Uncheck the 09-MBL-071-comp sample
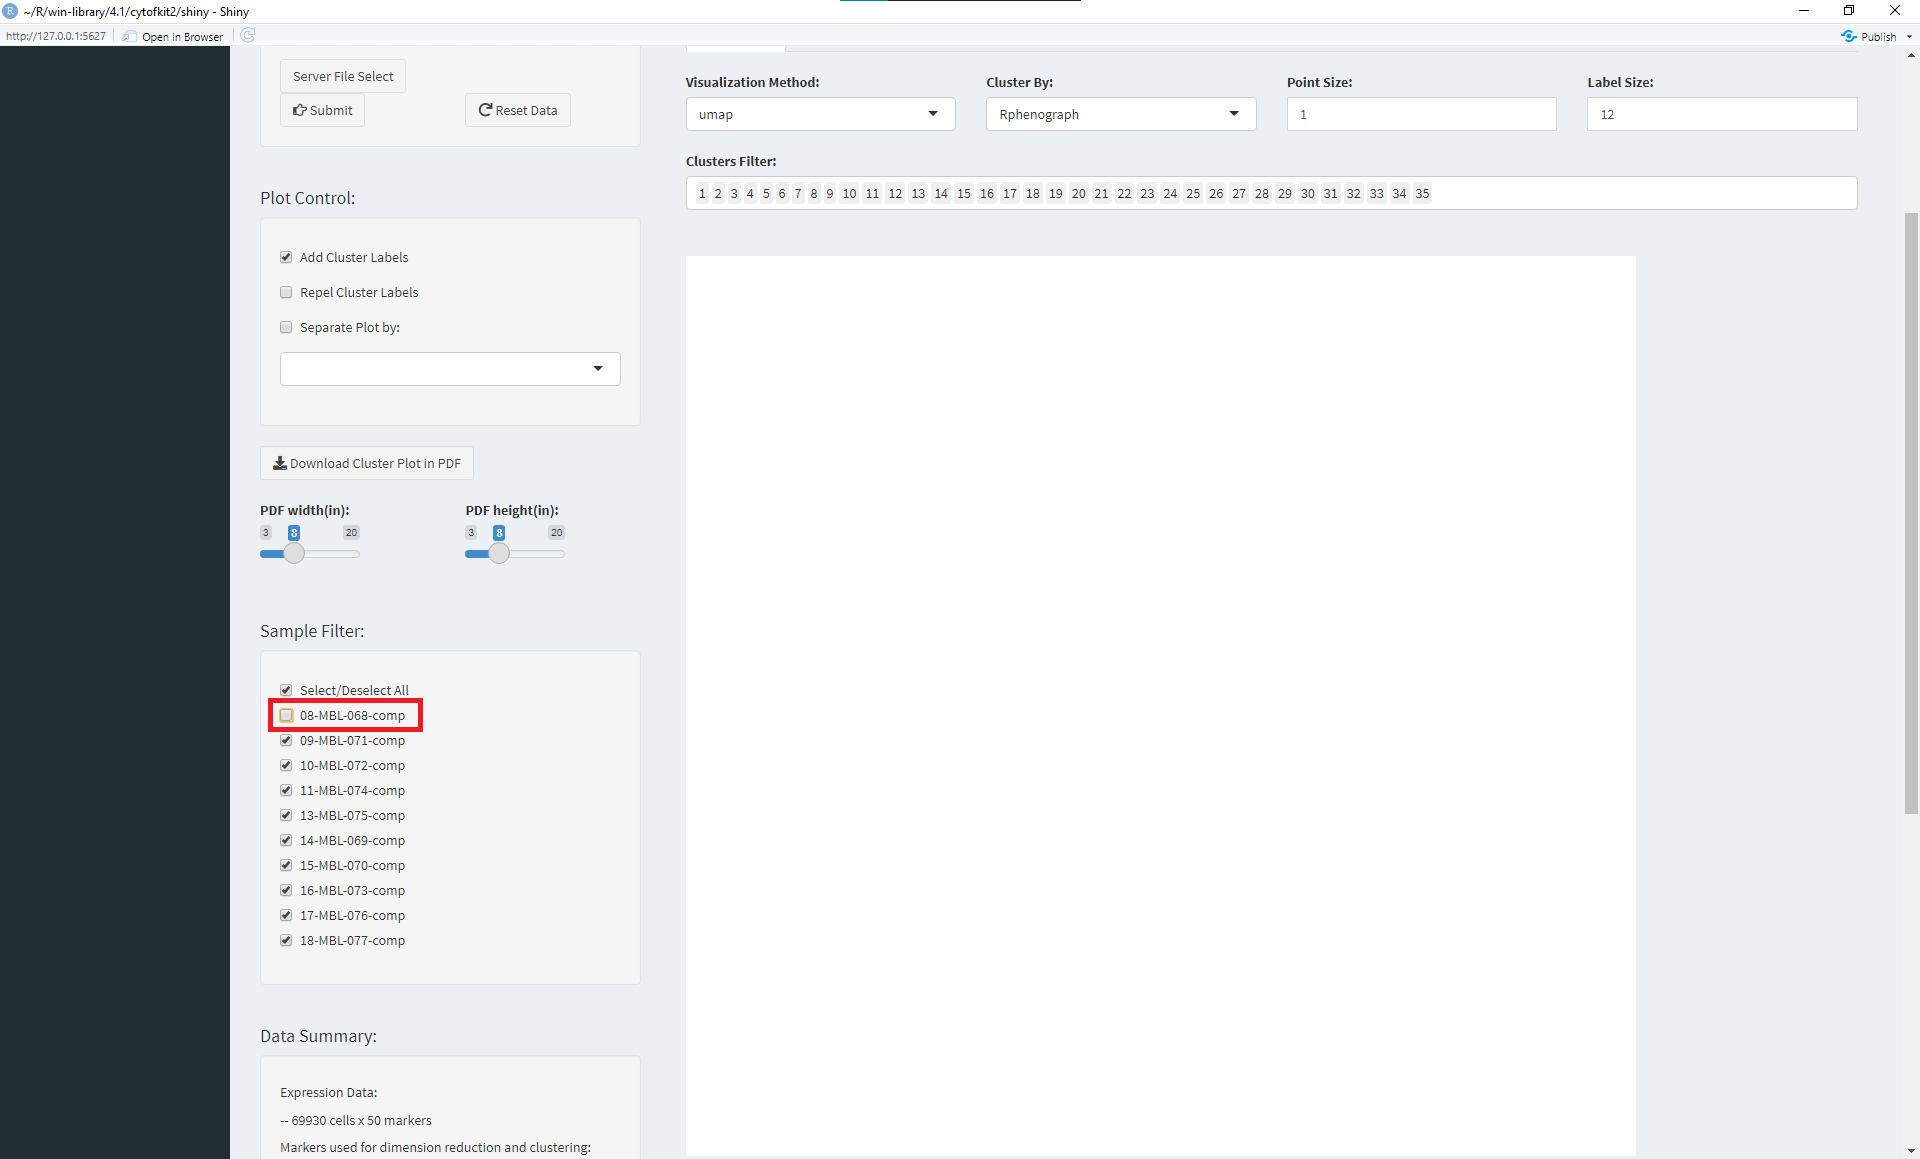The width and height of the screenshot is (1920, 1159). point(286,740)
